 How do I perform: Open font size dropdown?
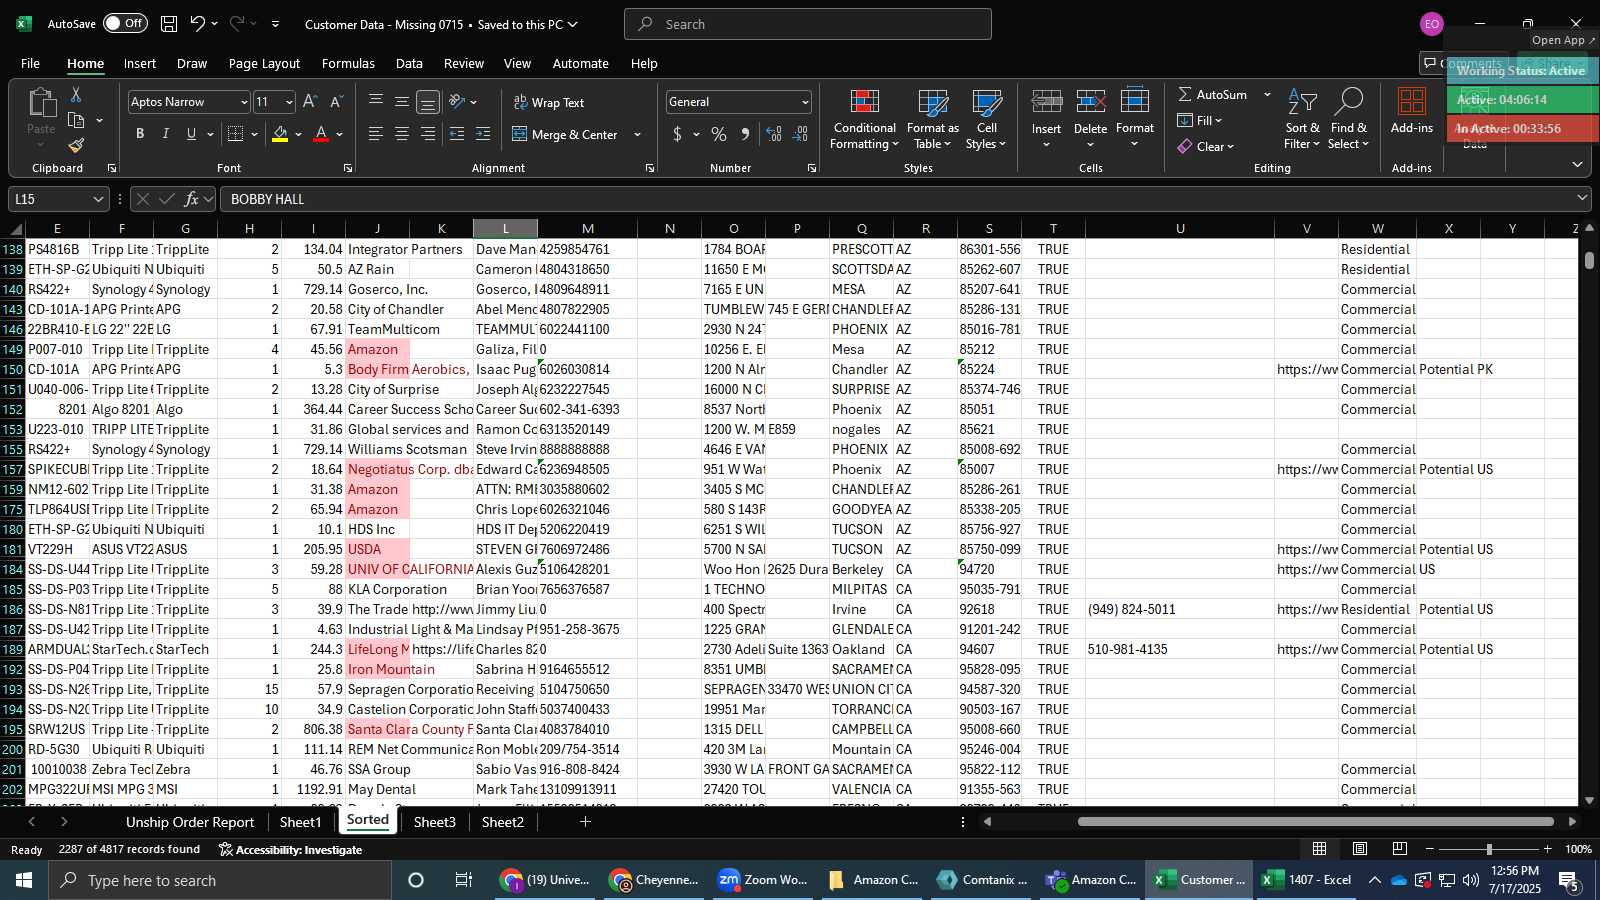coord(289,102)
